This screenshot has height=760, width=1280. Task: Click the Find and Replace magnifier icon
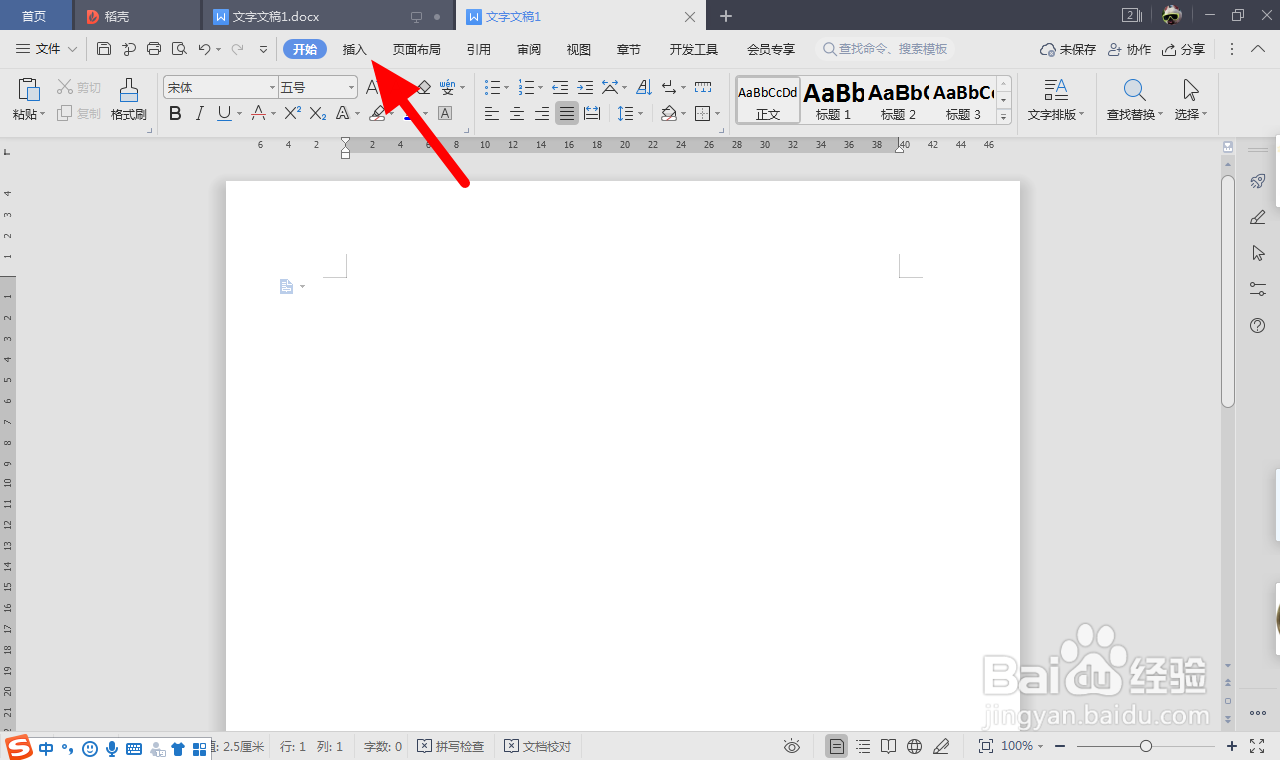[1134, 91]
